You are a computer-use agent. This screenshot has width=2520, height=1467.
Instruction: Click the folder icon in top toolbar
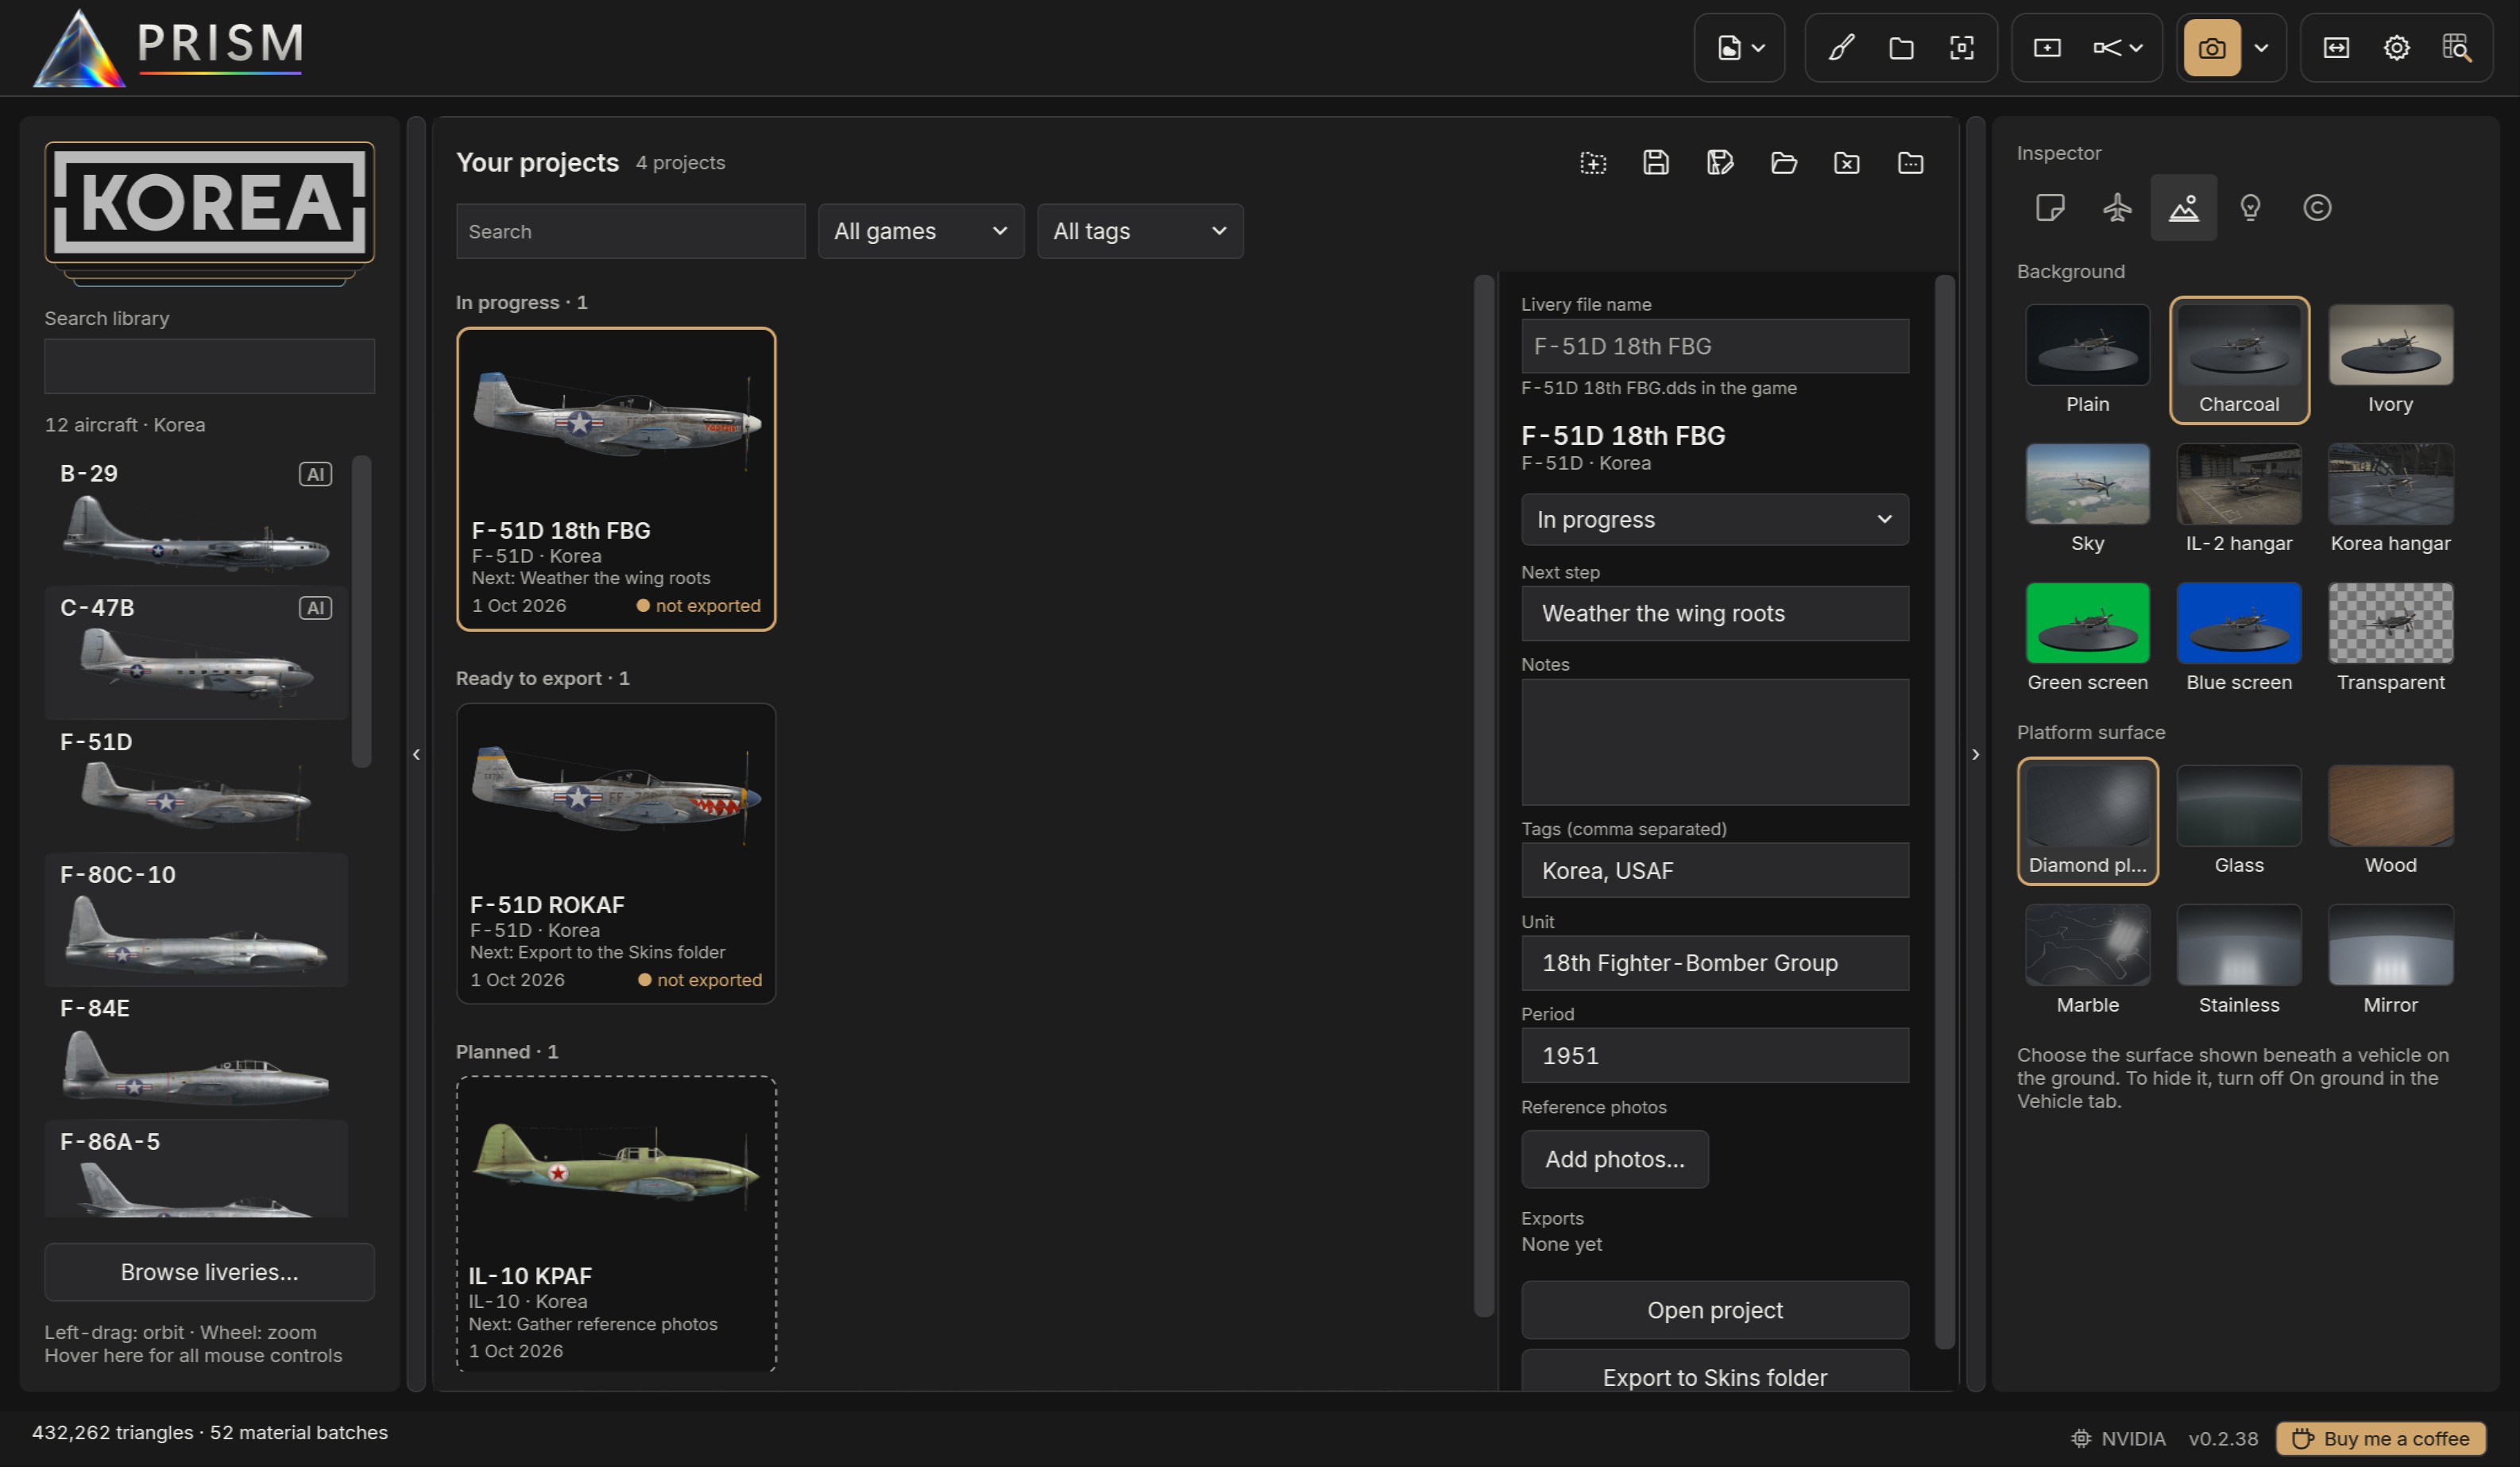(x=1901, y=48)
